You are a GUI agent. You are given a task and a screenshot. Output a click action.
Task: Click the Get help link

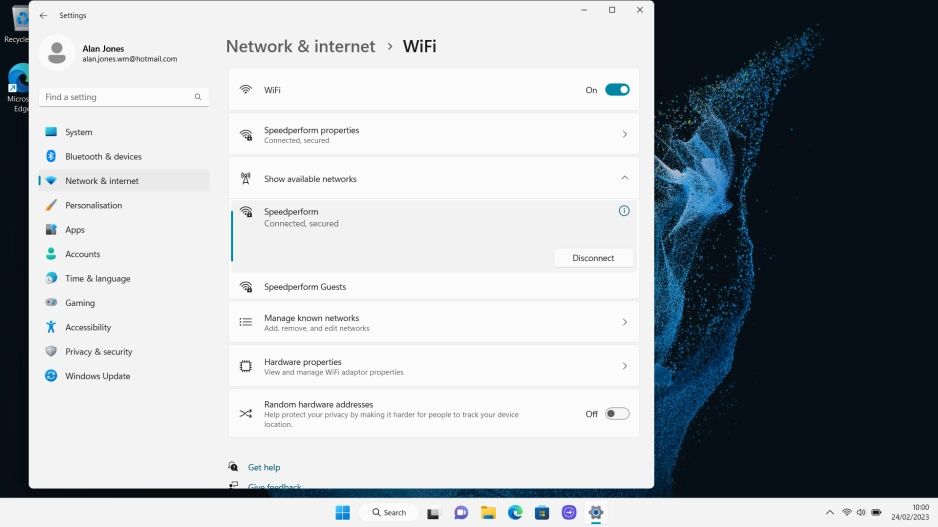264,467
